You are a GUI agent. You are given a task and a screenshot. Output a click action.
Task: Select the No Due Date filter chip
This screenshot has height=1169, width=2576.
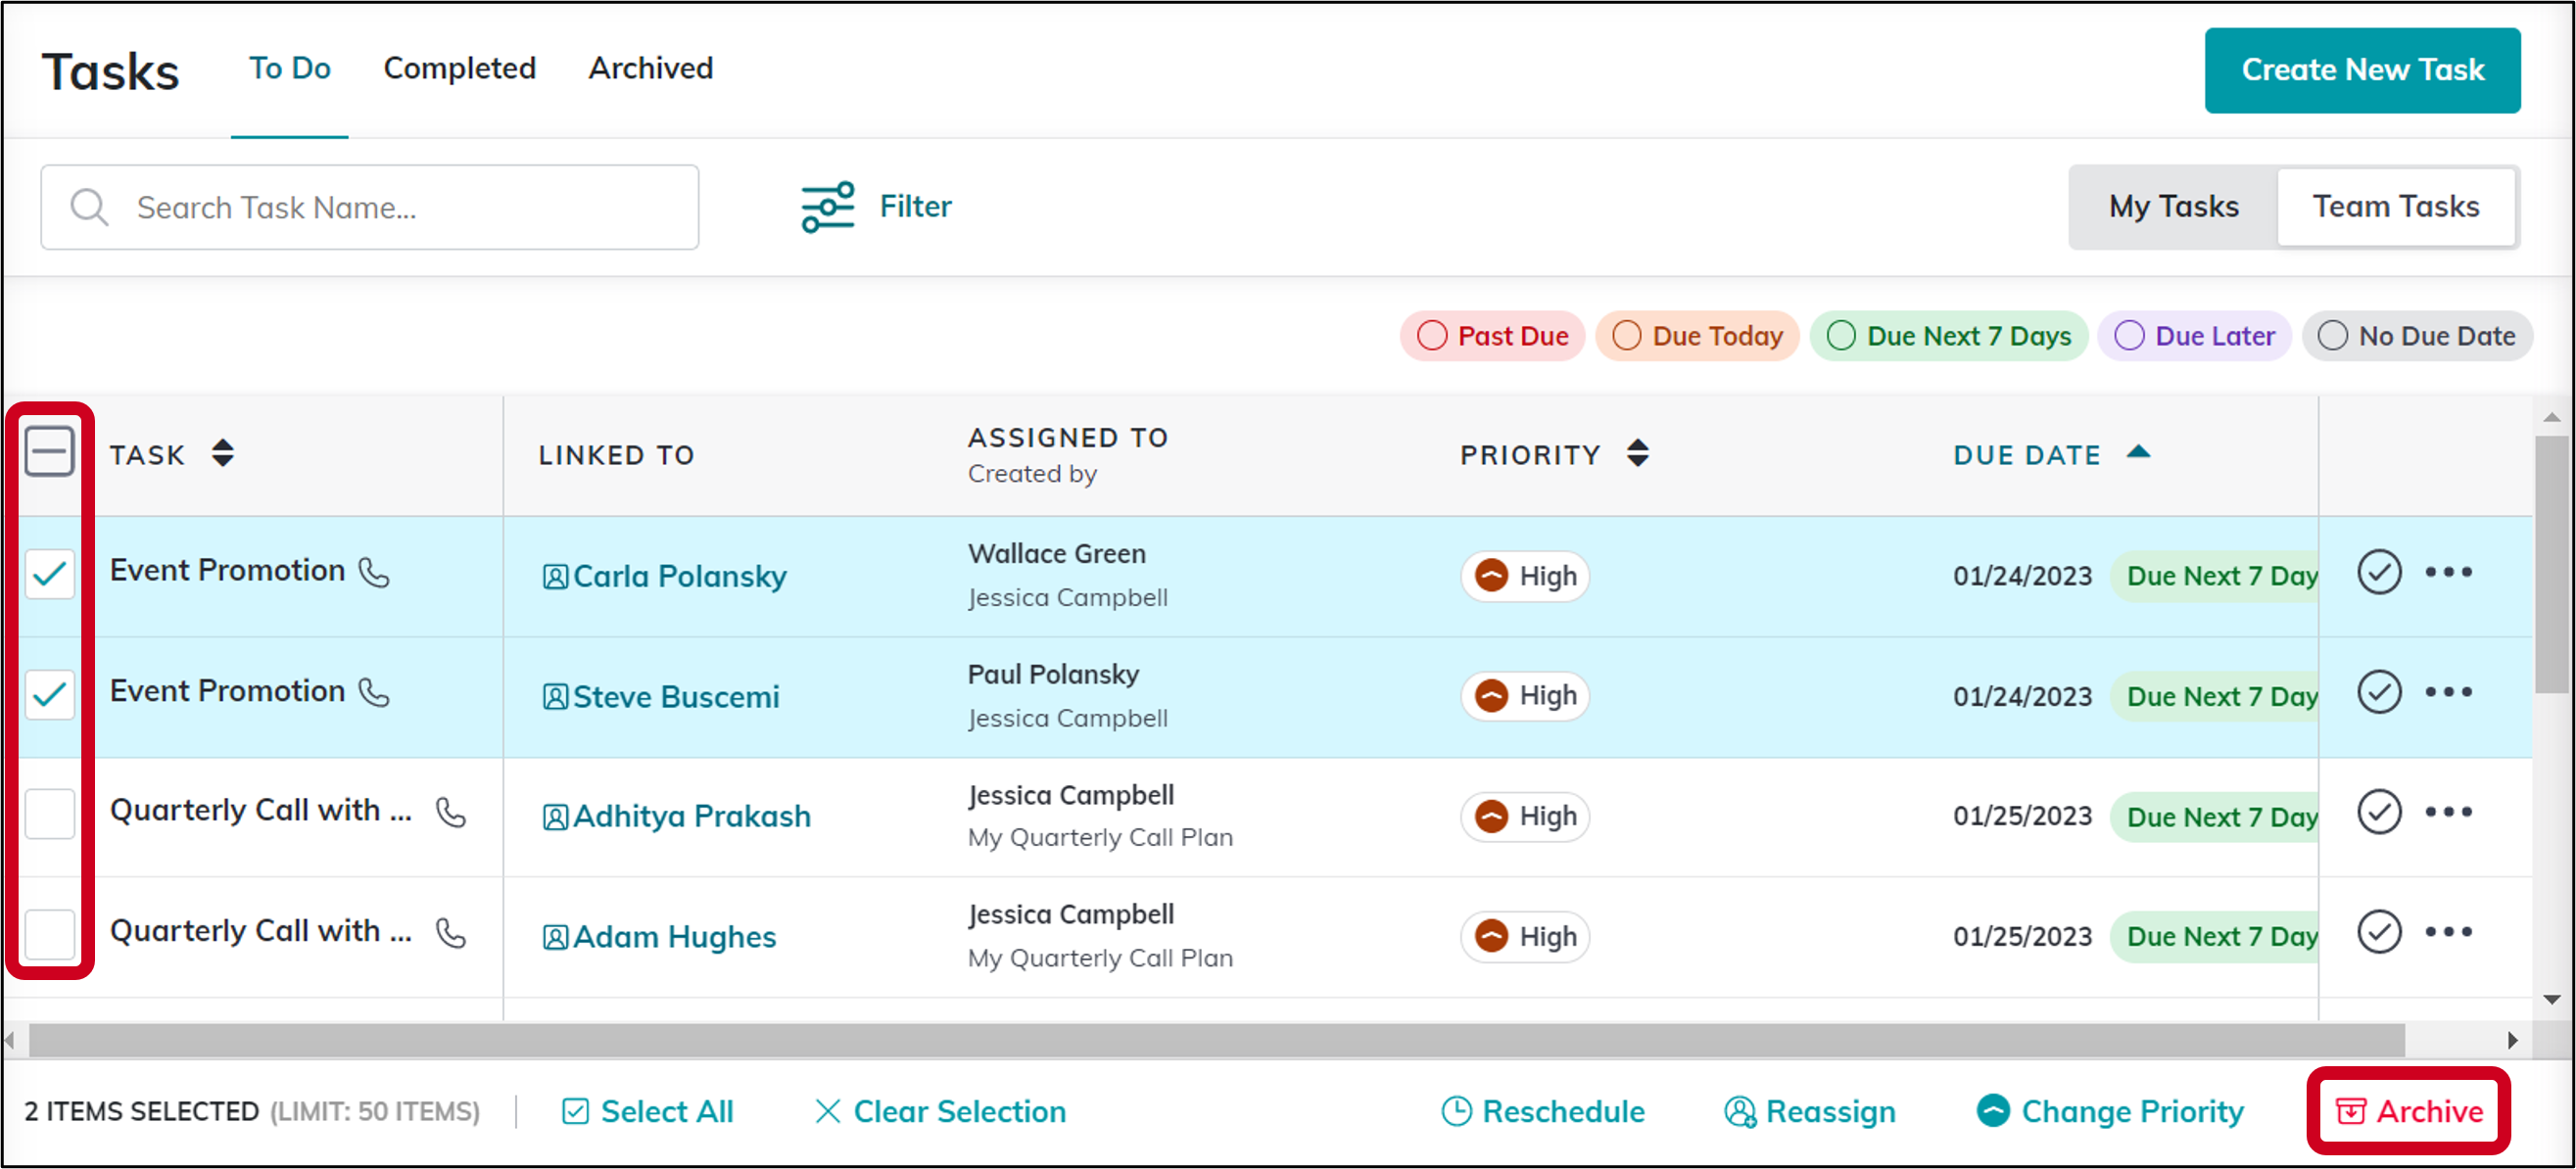coord(2416,336)
